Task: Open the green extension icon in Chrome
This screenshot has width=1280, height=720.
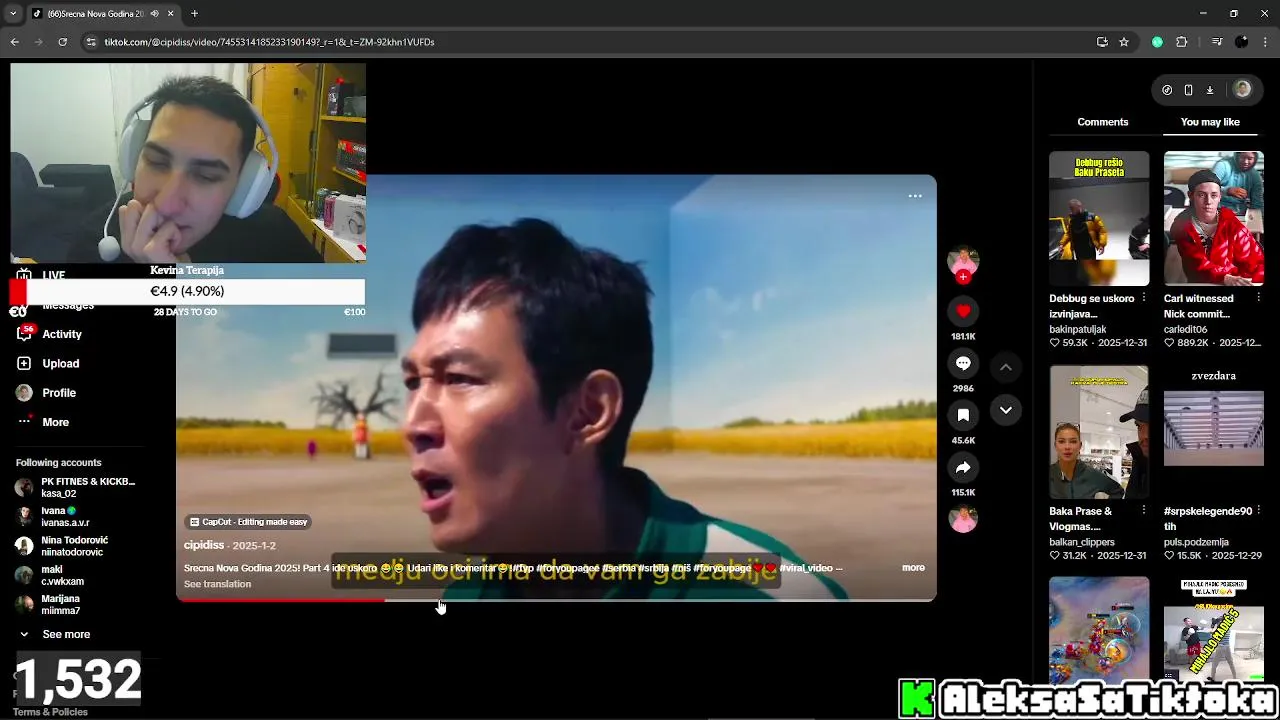Action: tap(1157, 42)
